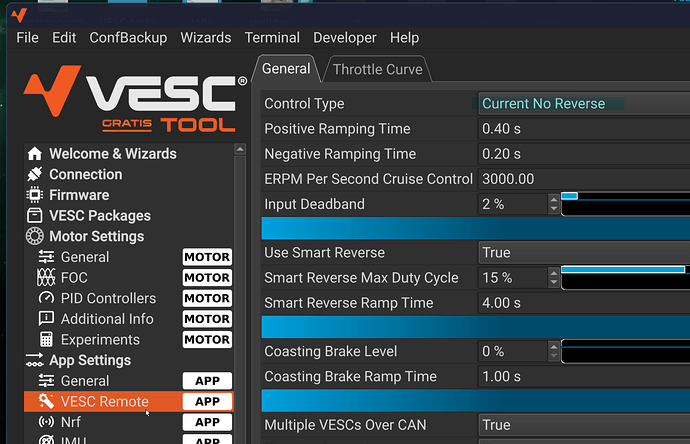Click the Experiments calculator icon

[46, 339]
